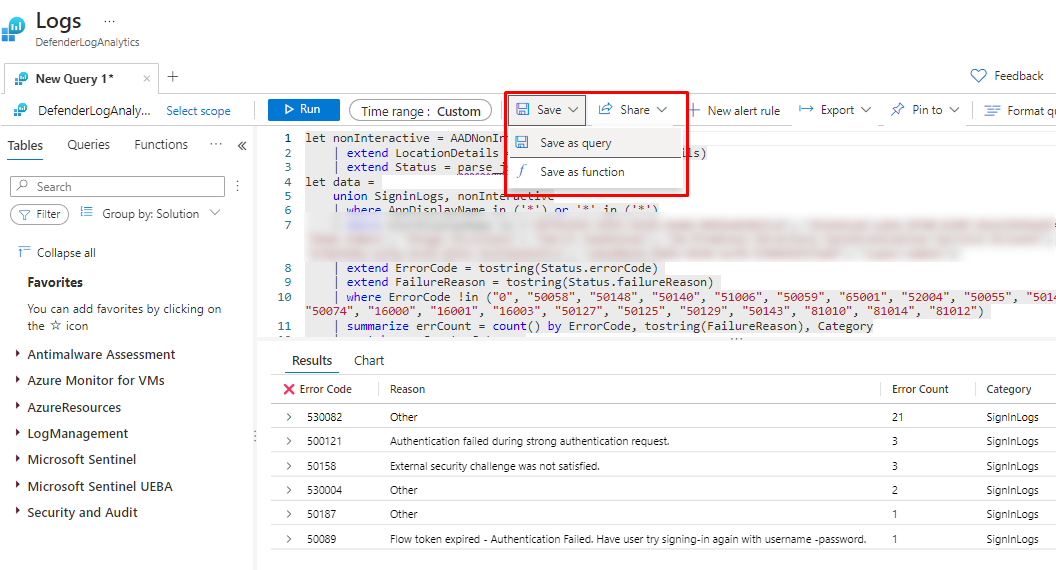Click the Select scope link

coord(198,111)
